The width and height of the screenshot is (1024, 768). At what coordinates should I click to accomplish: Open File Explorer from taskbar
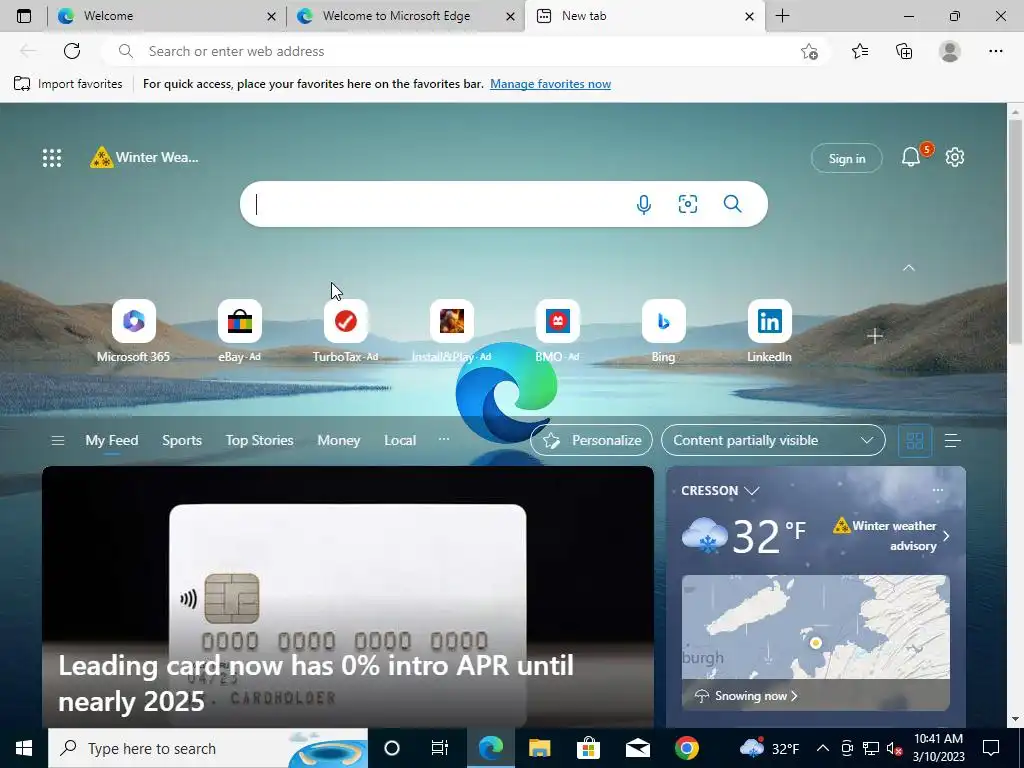[539, 748]
